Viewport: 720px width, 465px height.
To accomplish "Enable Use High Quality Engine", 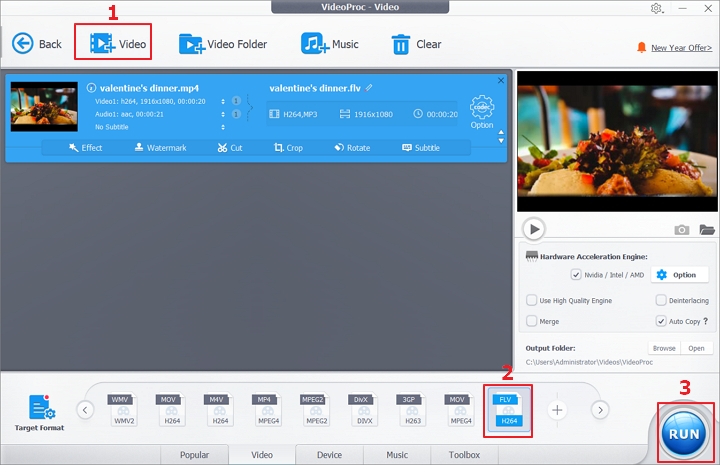I will pos(531,300).
